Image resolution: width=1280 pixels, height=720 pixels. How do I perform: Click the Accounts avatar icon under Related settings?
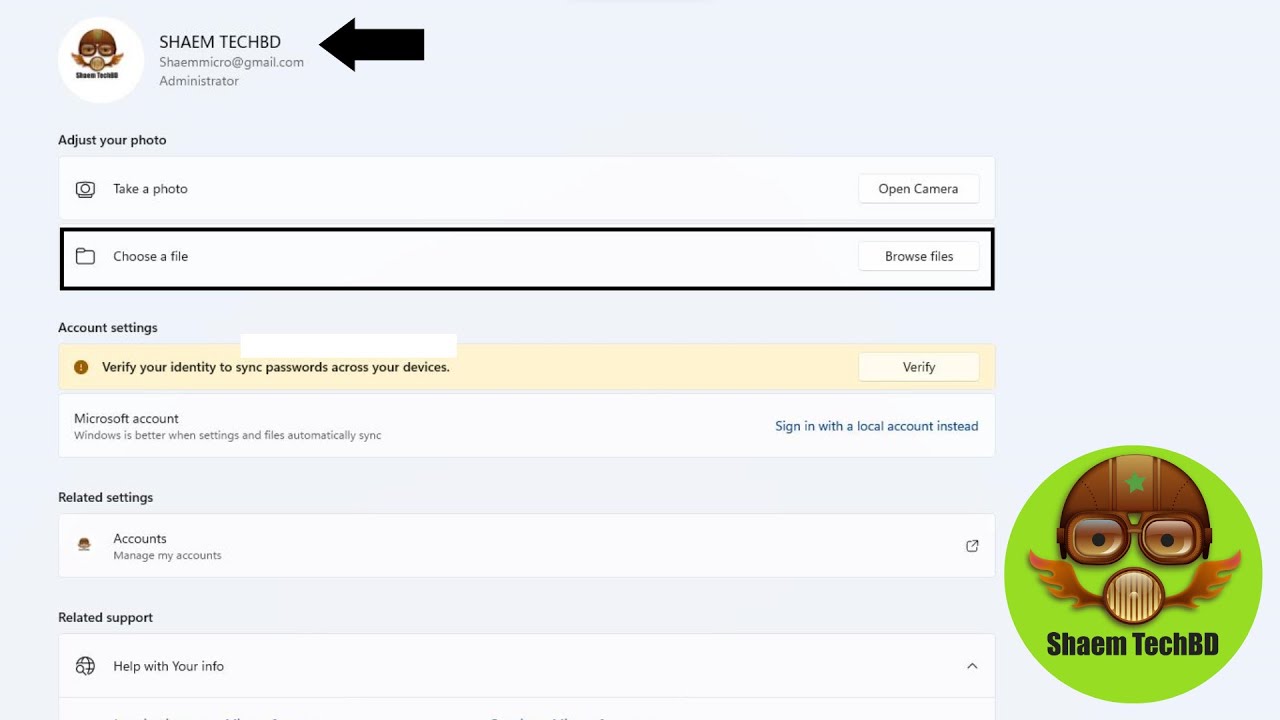[x=85, y=545]
